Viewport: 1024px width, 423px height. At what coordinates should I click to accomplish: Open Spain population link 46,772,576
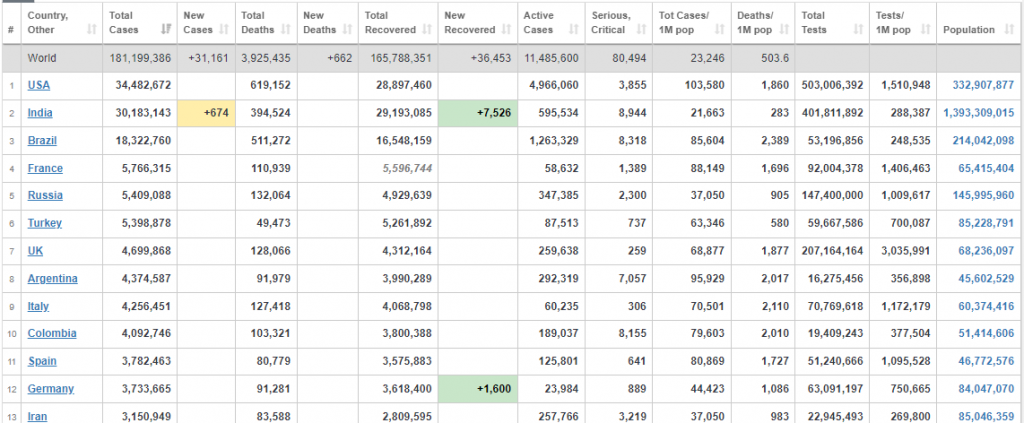tap(987, 361)
